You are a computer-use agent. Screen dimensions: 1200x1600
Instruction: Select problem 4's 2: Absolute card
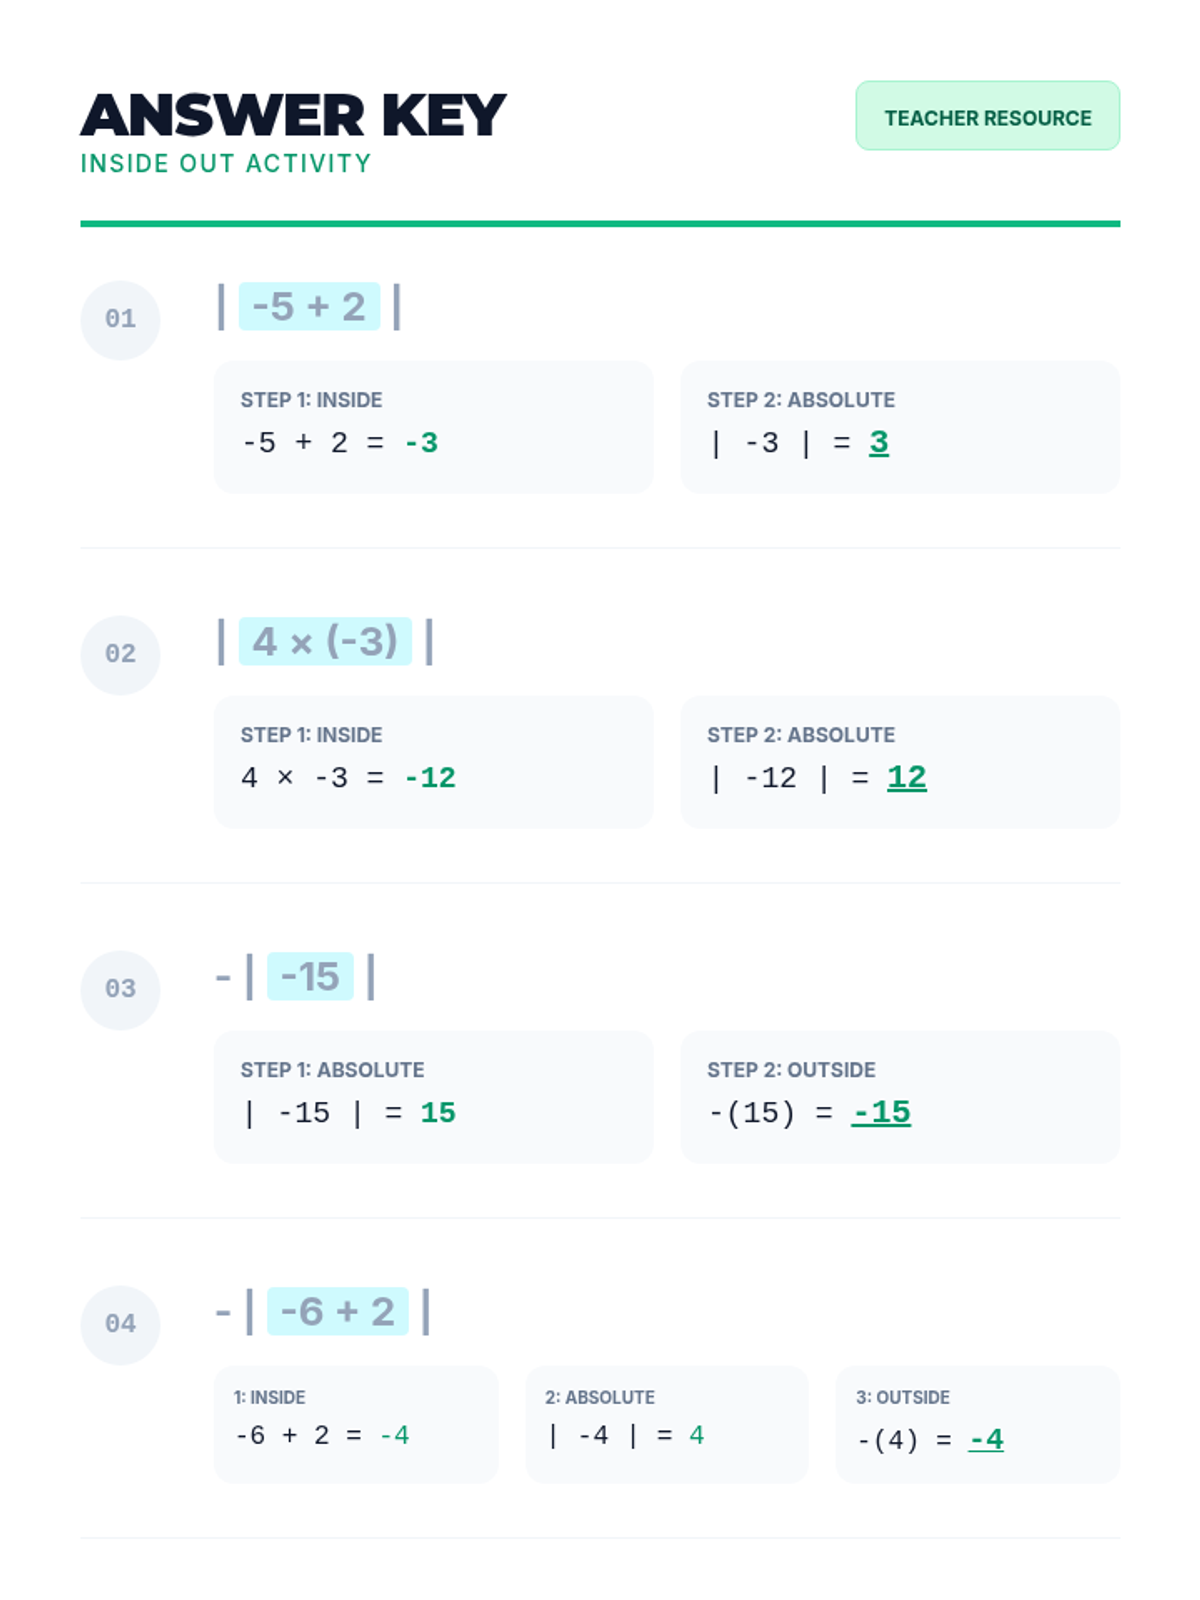point(666,1424)
